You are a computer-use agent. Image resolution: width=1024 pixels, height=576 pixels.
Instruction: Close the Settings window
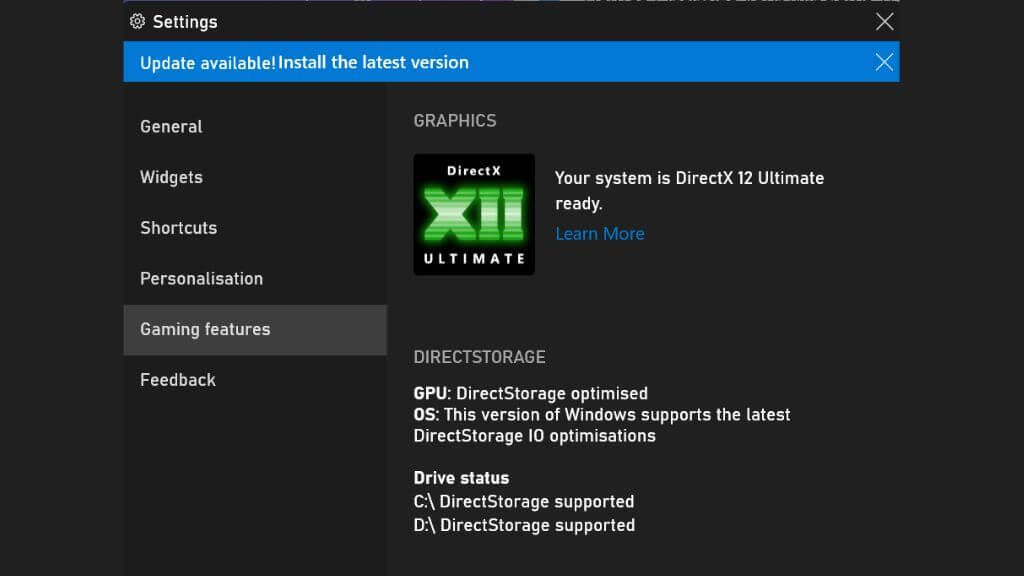(884, 21)
